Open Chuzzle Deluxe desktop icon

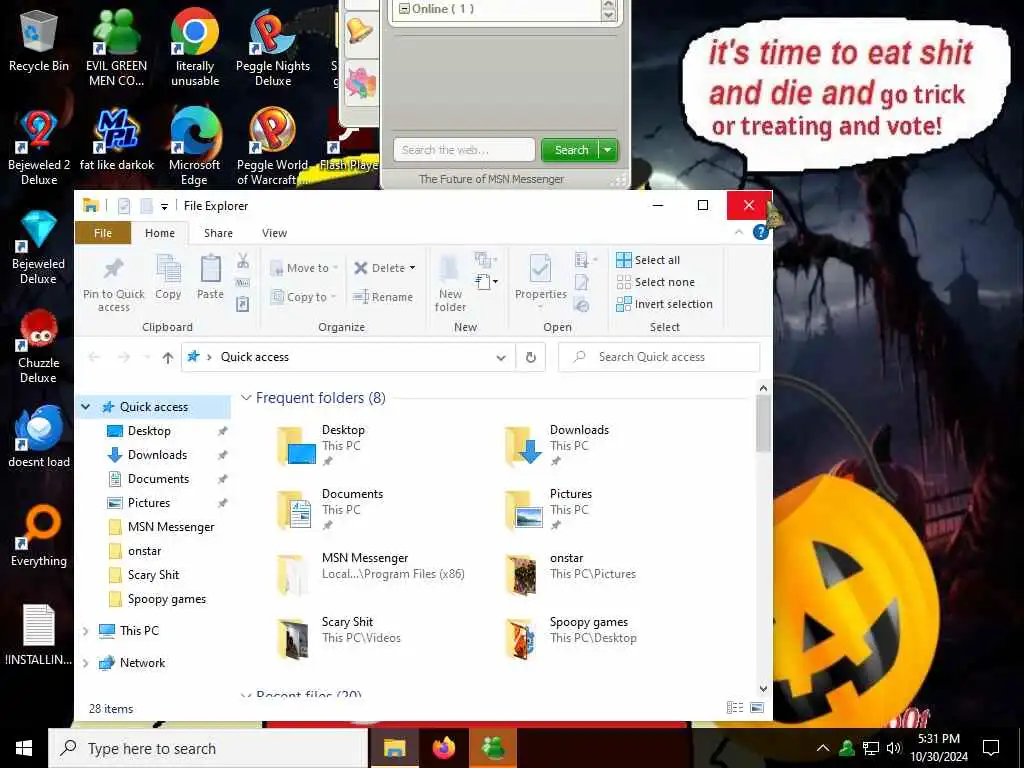39,346
